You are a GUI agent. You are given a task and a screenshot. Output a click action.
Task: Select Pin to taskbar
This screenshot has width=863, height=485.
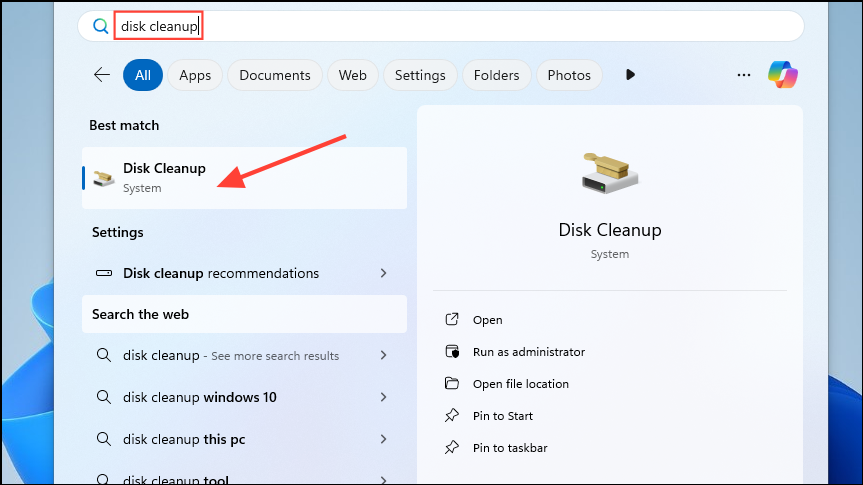click(510, 448)
